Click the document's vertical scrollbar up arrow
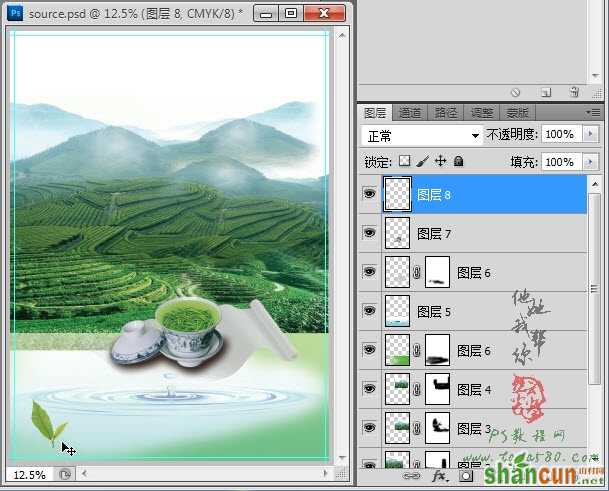609x491 pixels. (x=342, y=35)
